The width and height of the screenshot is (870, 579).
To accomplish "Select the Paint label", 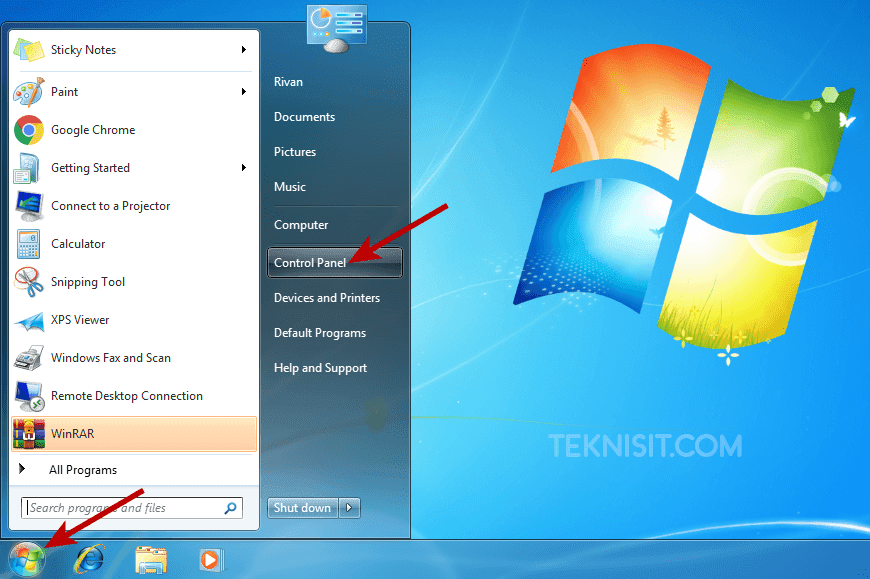I will click(x=64, y=92).
